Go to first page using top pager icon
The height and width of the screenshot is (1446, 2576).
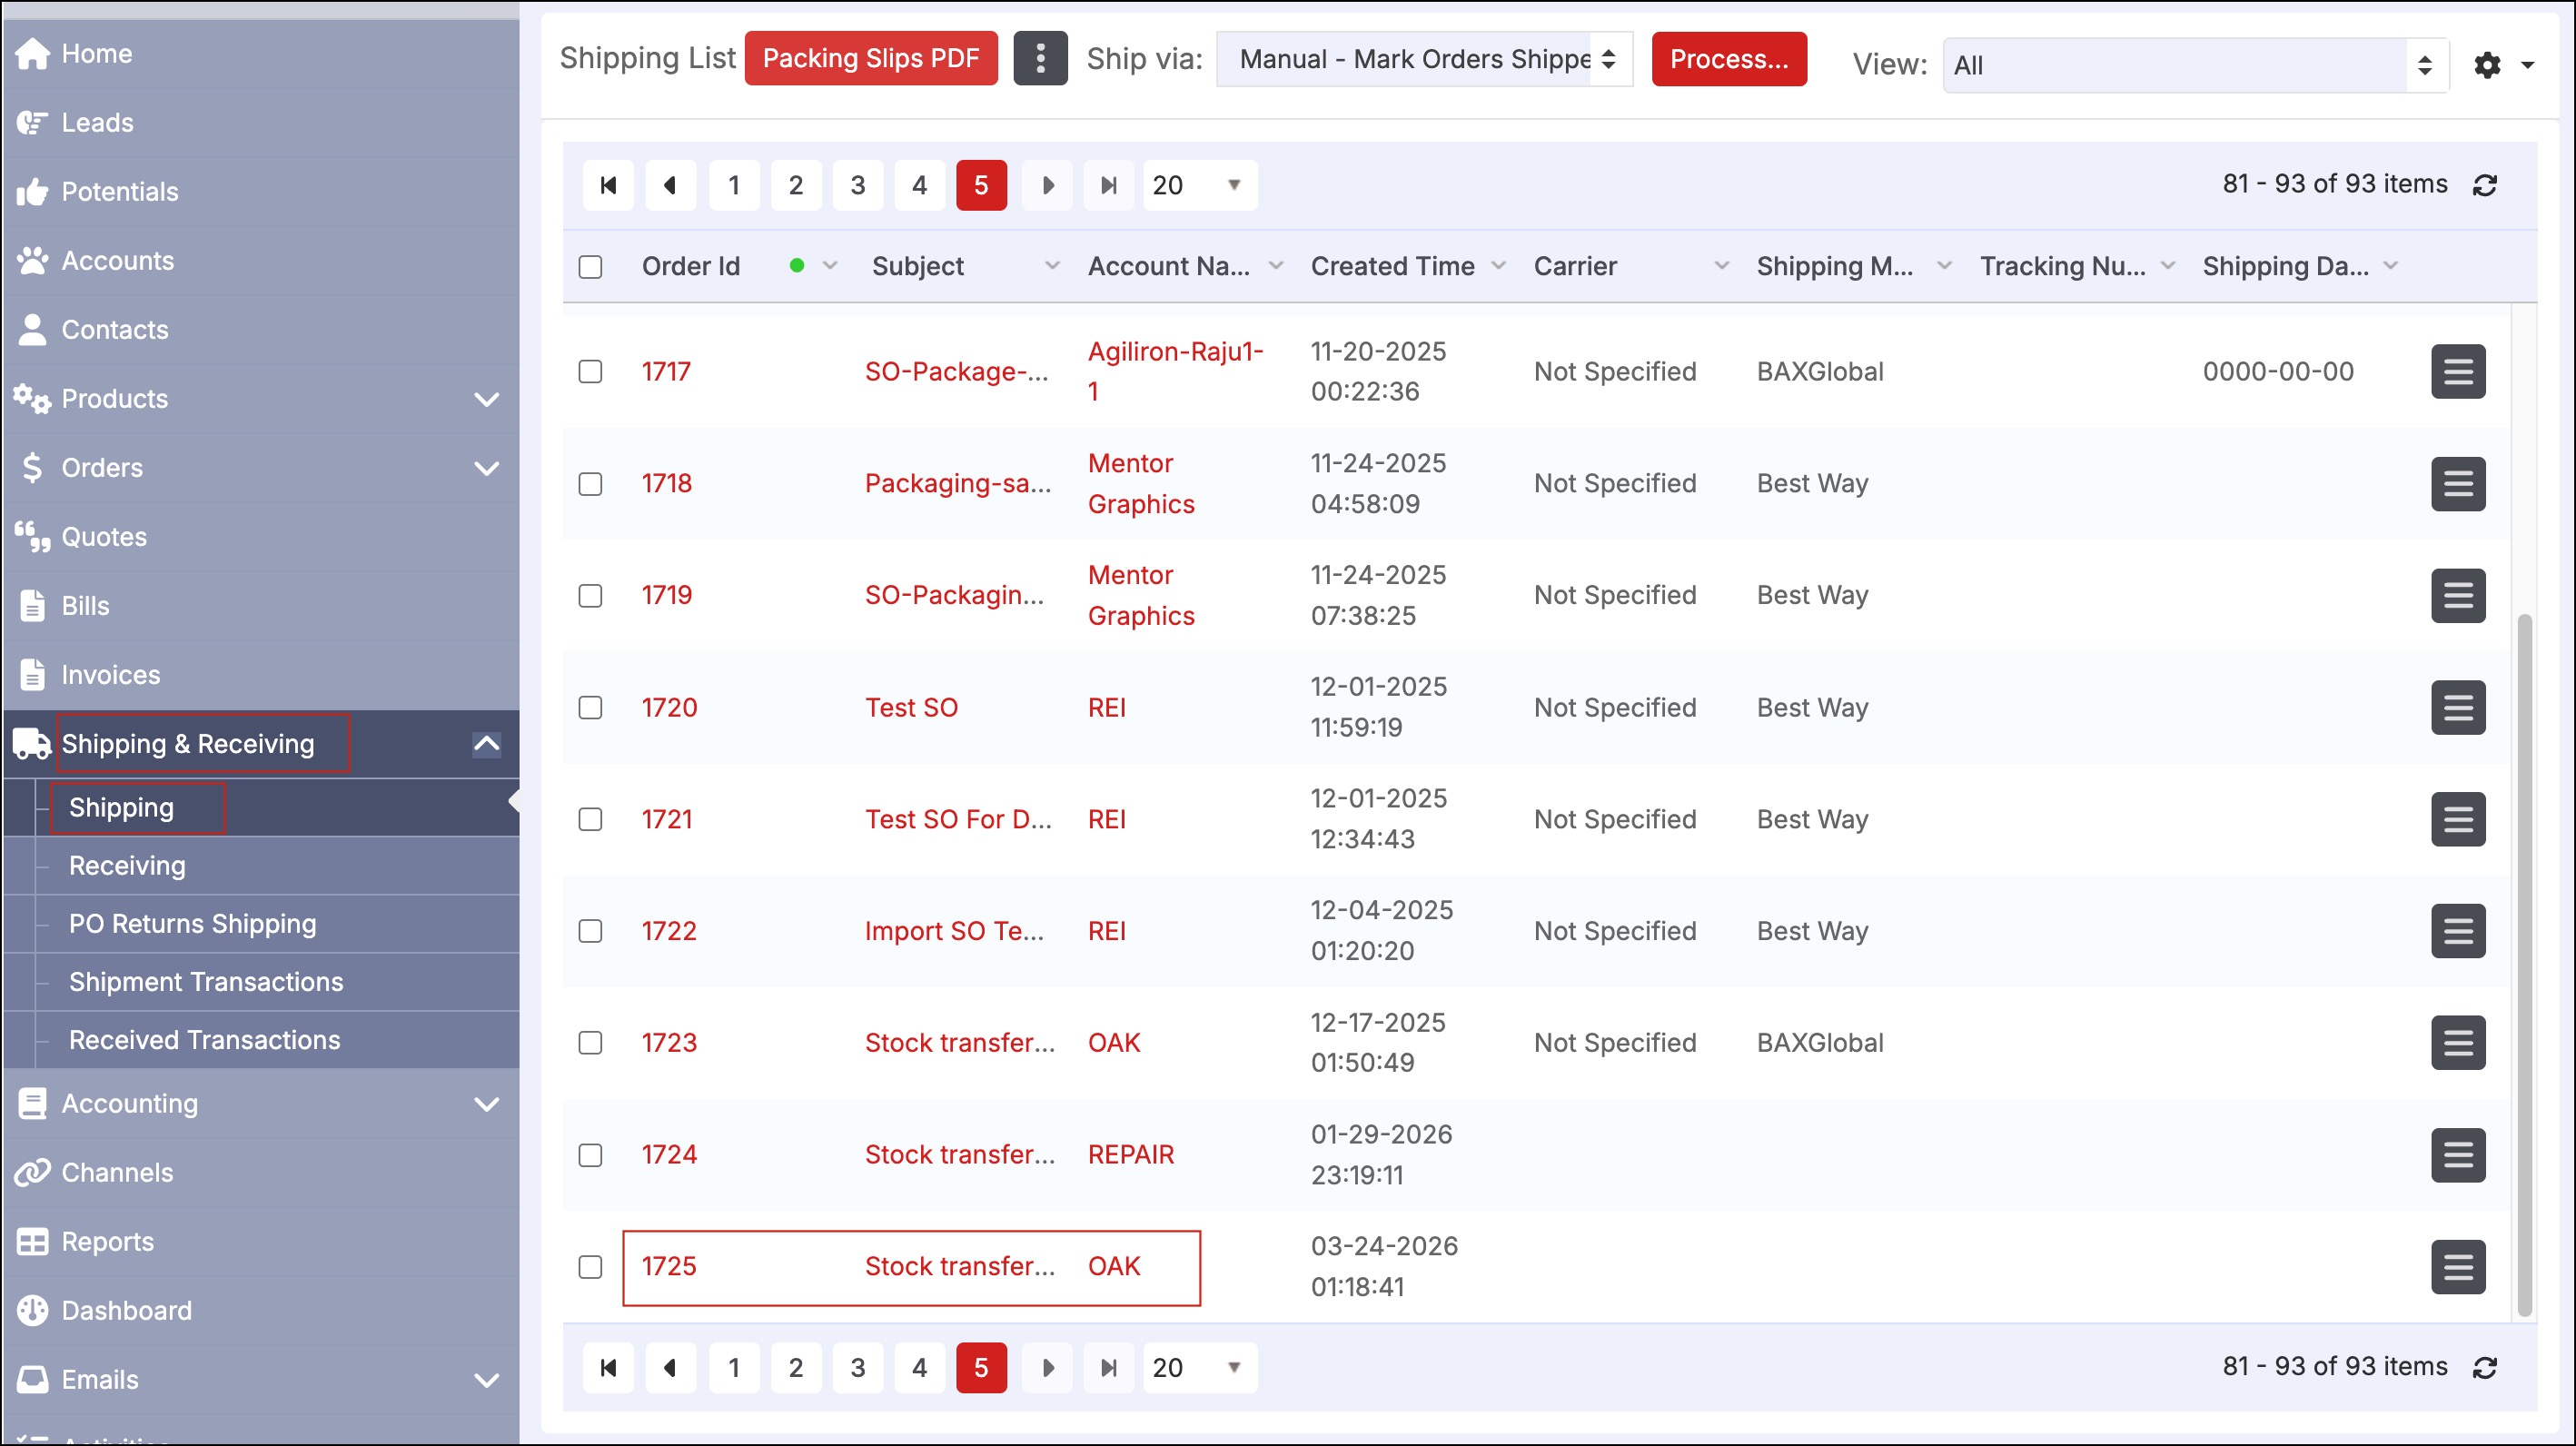click(608, 185)
